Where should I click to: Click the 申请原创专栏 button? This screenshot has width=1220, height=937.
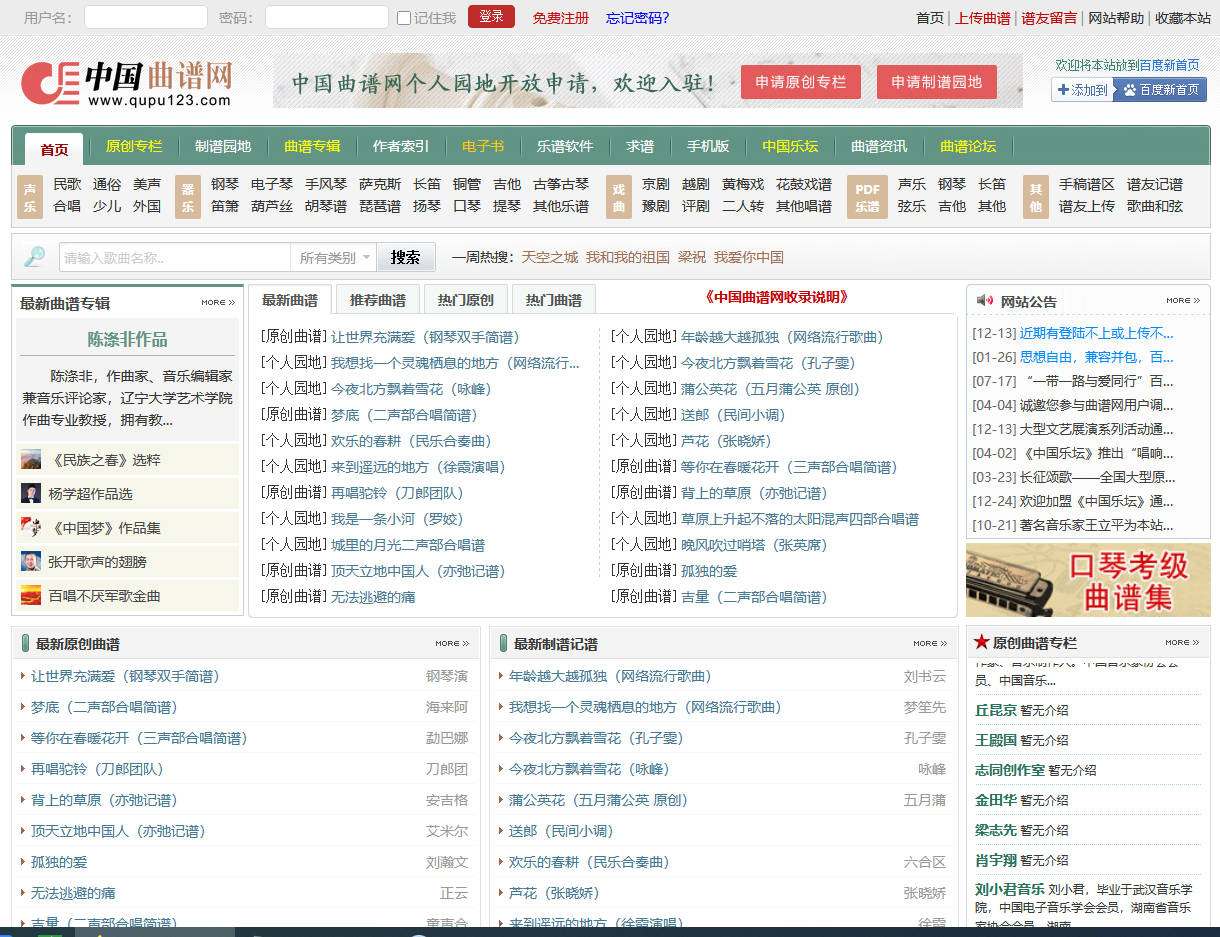pyautogui.click(x=800, y=82)
